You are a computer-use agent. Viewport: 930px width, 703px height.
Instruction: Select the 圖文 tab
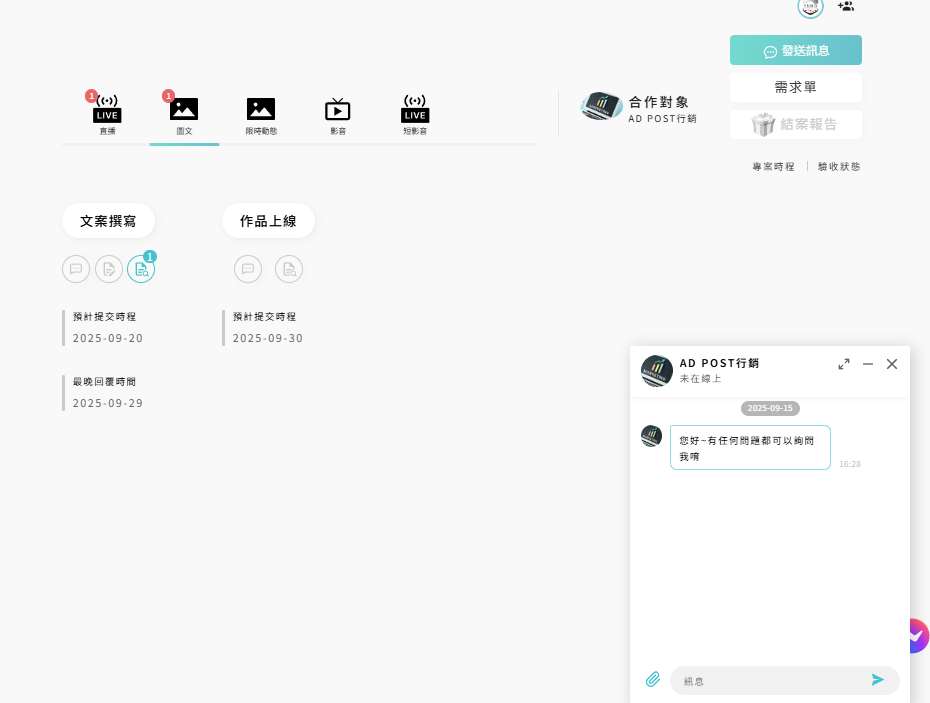pos(184,115)
